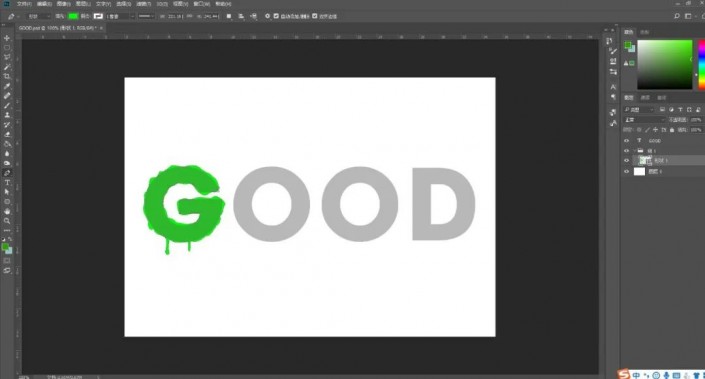The image size is (705, 379).
Task: Open path operations square dropdown in options bar
Action: pos(228,16)
